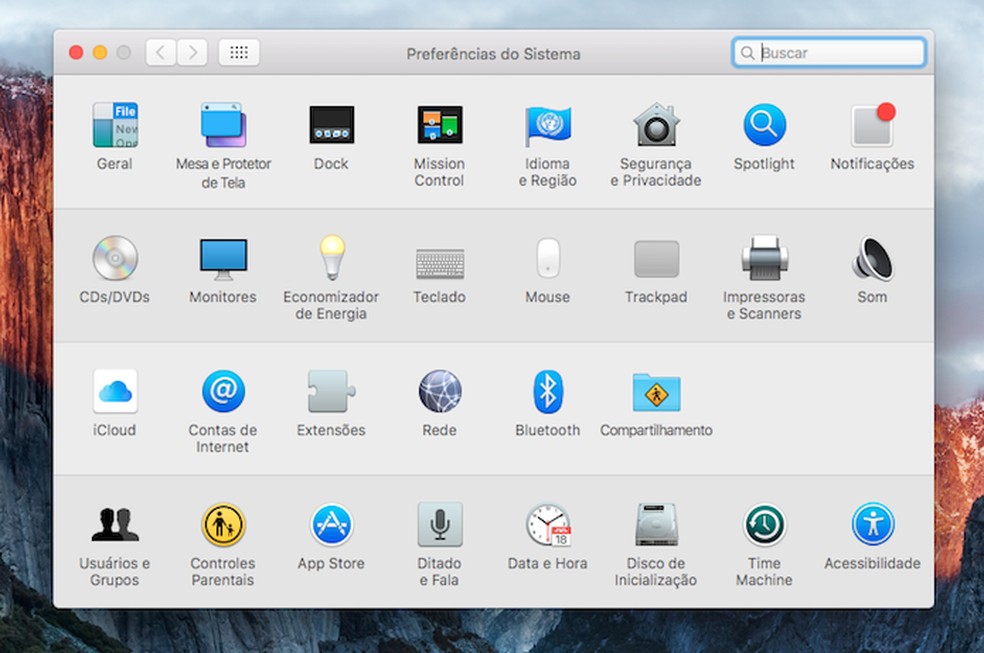Click the Dock preferences icon
The width and height of the screenshot is (984, 653).
tap(331, 126)
